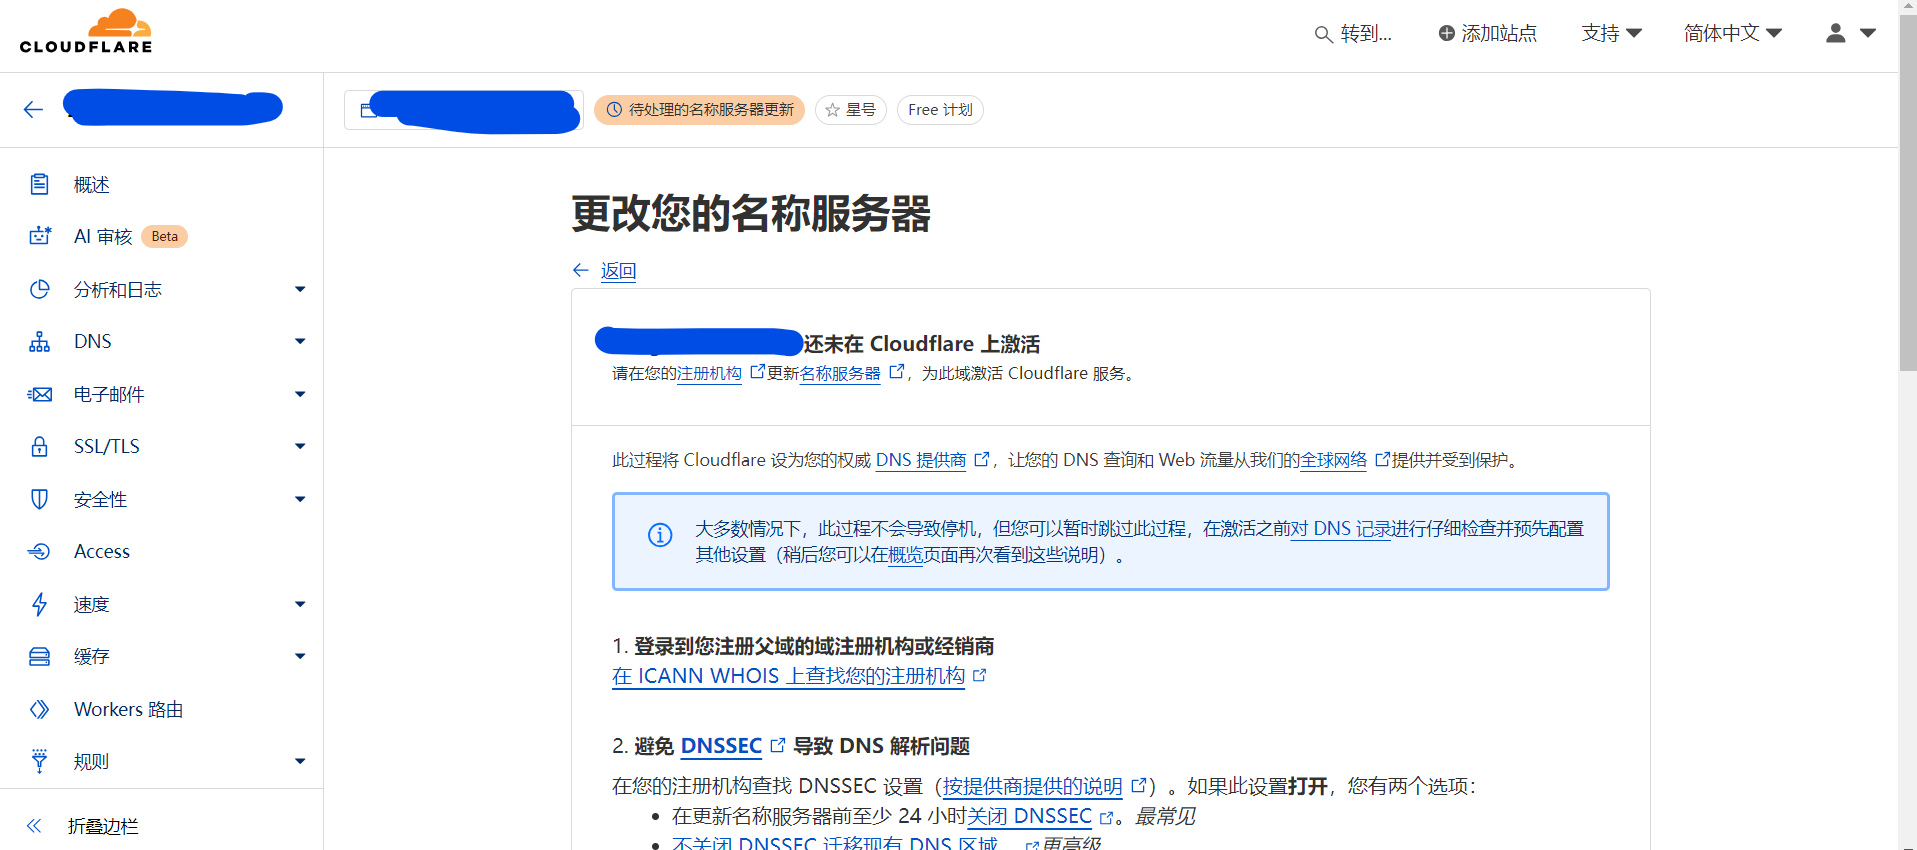The height and width of the screenshot is (850, 1917).
Task: Open the DNS 提供商 link
Action: coord(921,460)
